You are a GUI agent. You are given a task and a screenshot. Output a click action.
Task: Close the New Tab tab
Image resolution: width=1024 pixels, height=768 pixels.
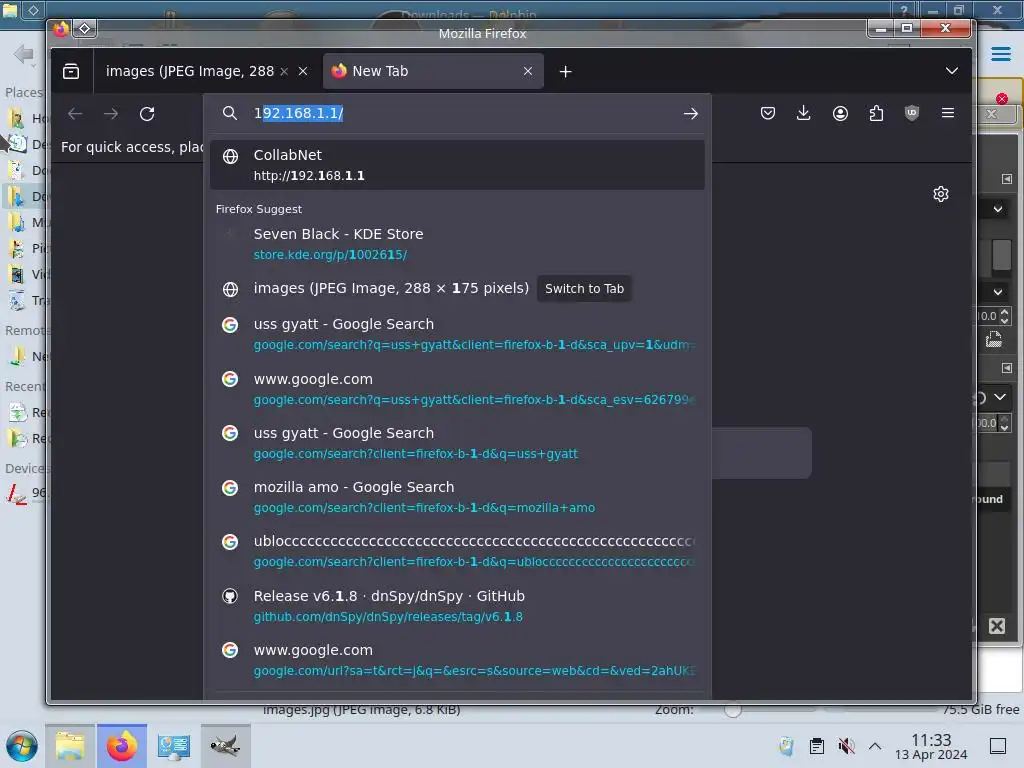pyautogui.click(x=528, y=71)
